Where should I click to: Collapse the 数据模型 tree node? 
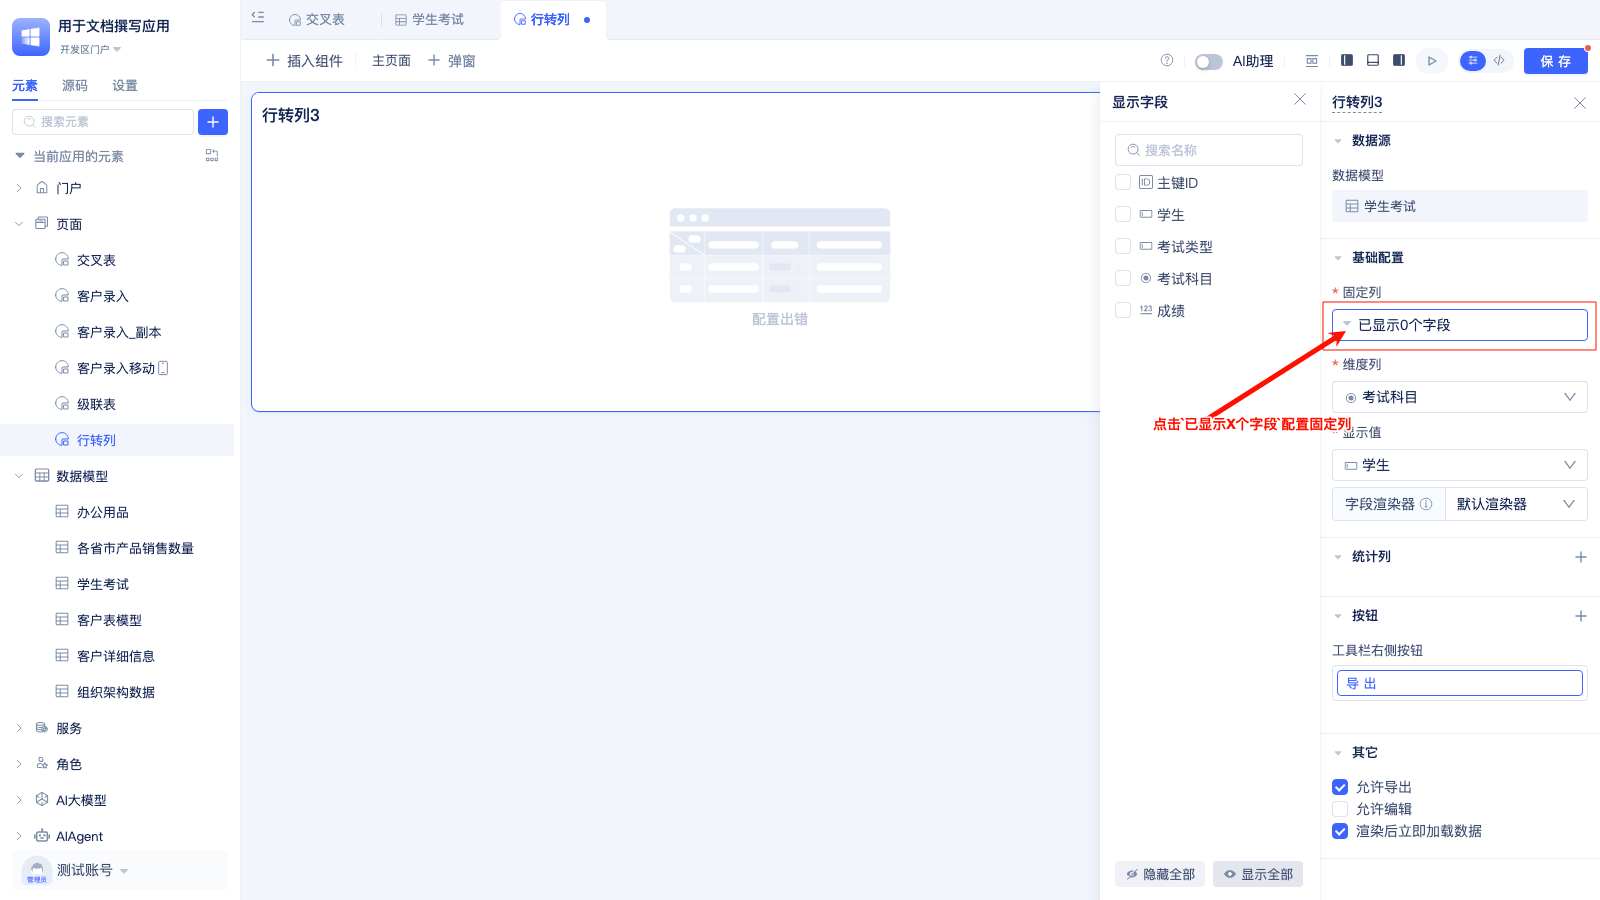[19, 476]
